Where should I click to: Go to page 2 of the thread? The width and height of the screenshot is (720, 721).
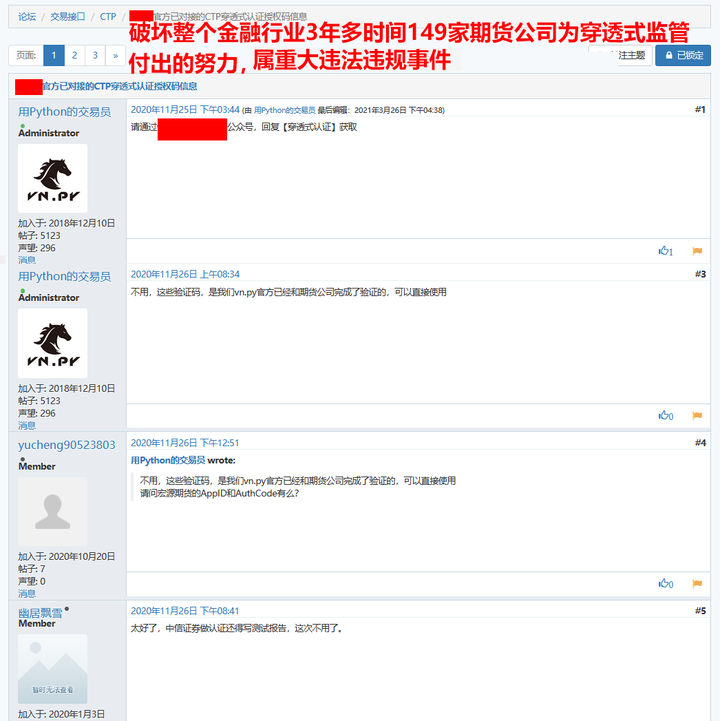coord(74,55)
